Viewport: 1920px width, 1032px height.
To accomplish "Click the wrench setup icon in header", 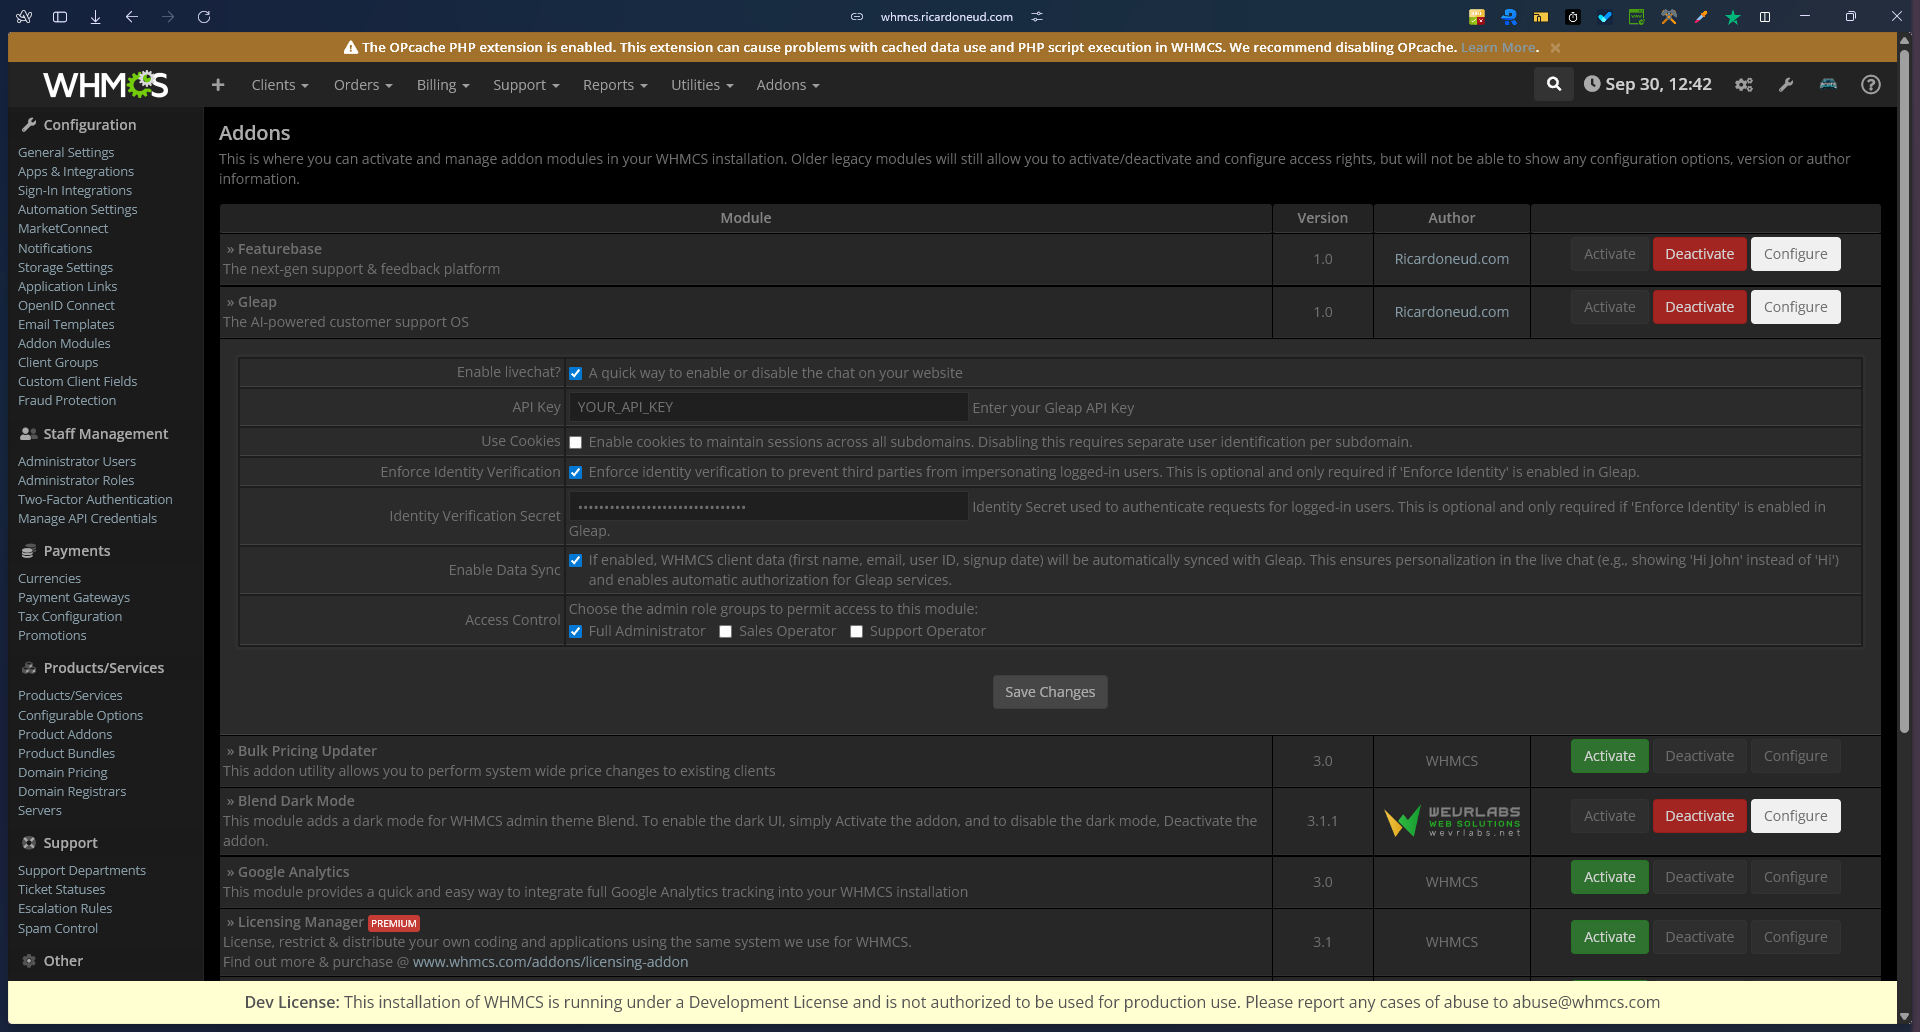I will [1786, 85].
